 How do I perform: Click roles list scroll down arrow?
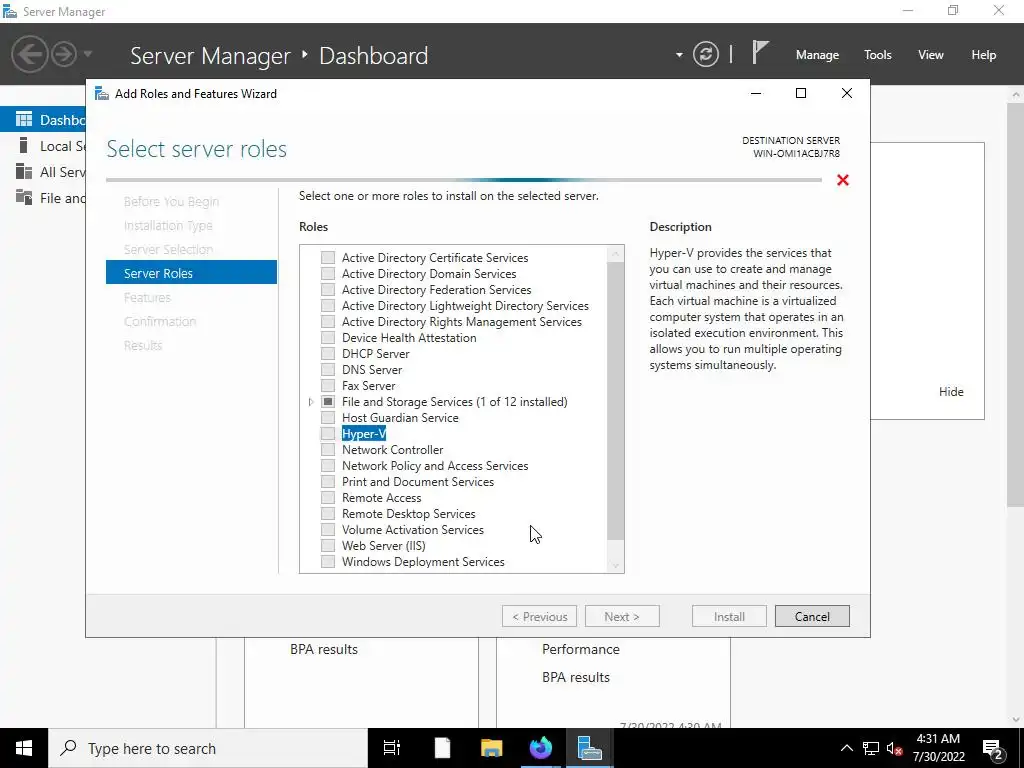point(615,566)
